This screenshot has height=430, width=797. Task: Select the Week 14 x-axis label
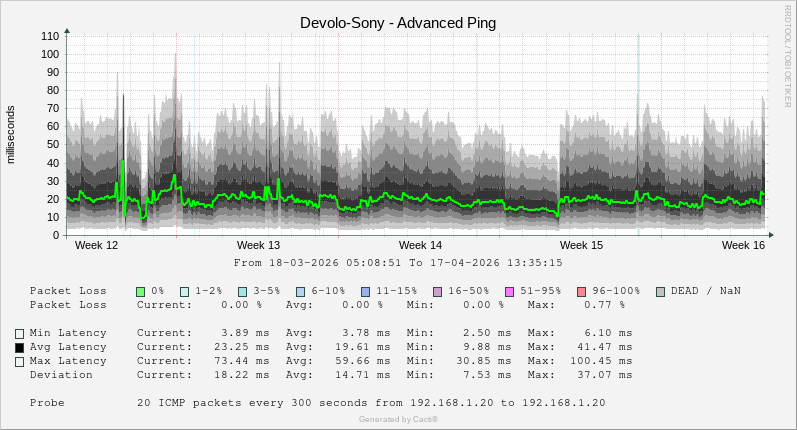420,245
